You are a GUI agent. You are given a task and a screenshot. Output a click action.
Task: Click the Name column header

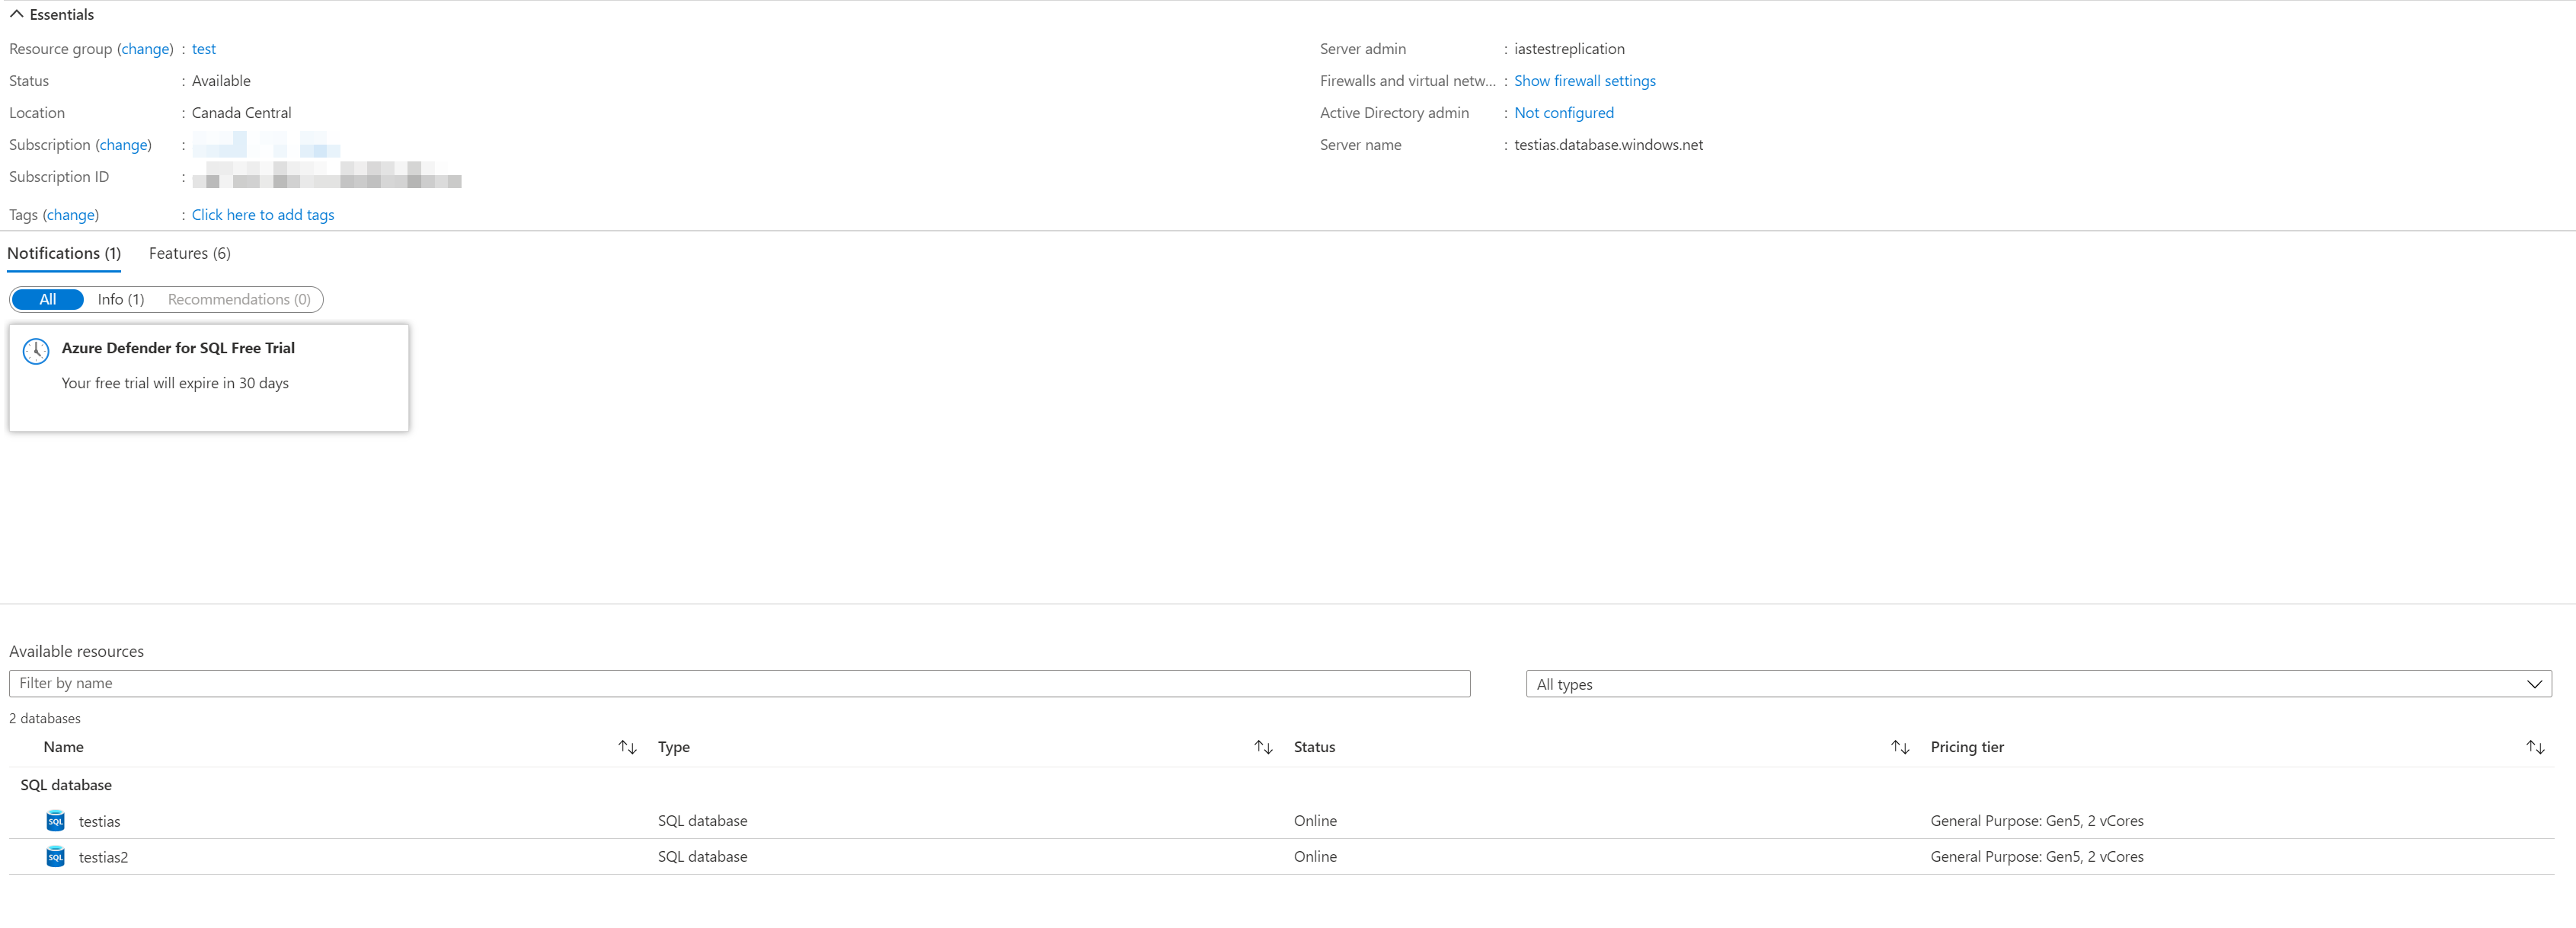(x=64, y=748)
